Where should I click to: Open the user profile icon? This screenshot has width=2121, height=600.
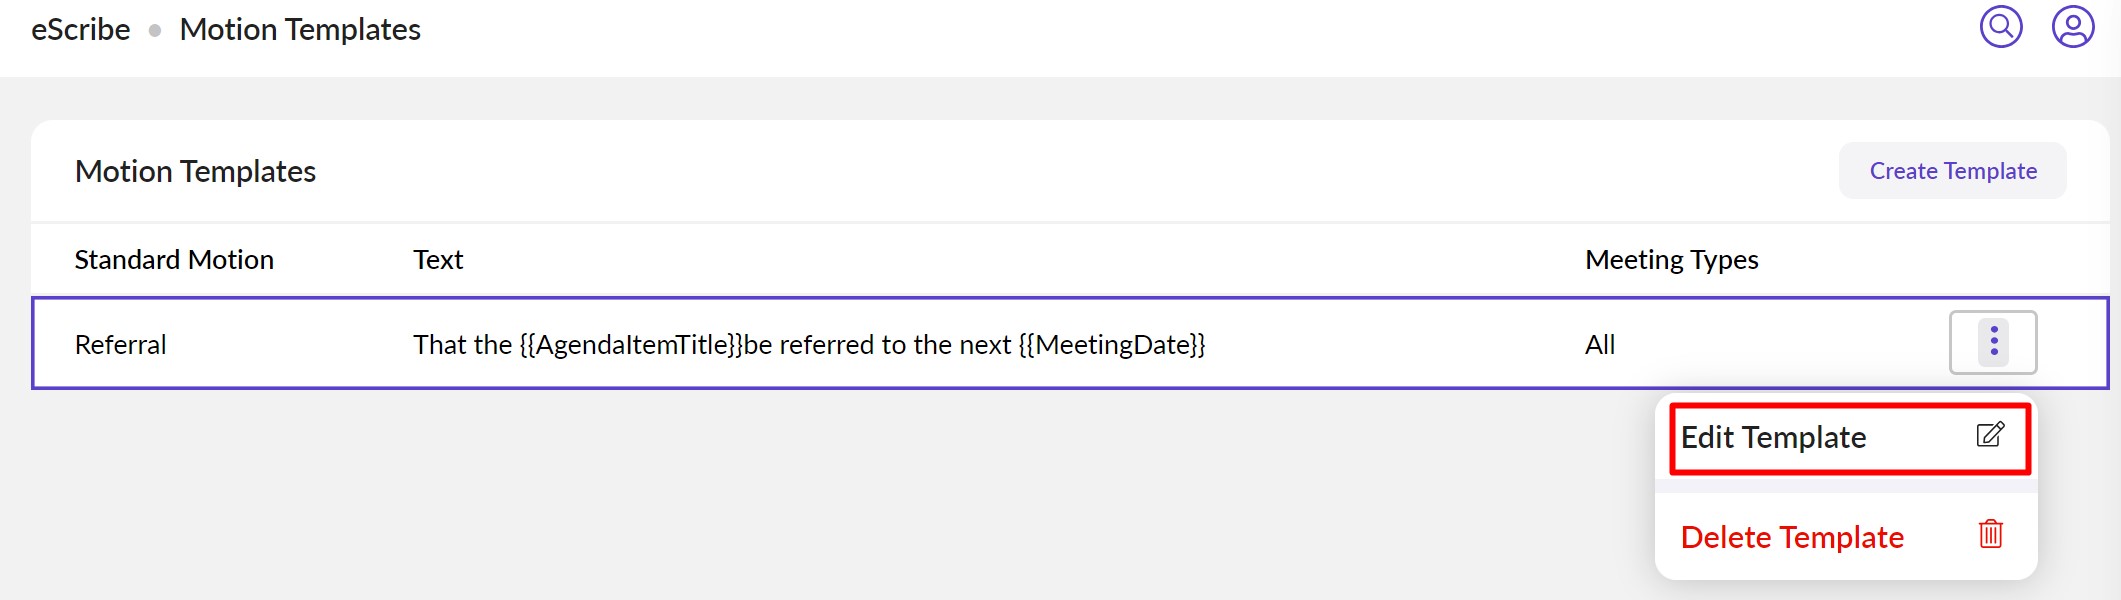tap(2073, 27)
